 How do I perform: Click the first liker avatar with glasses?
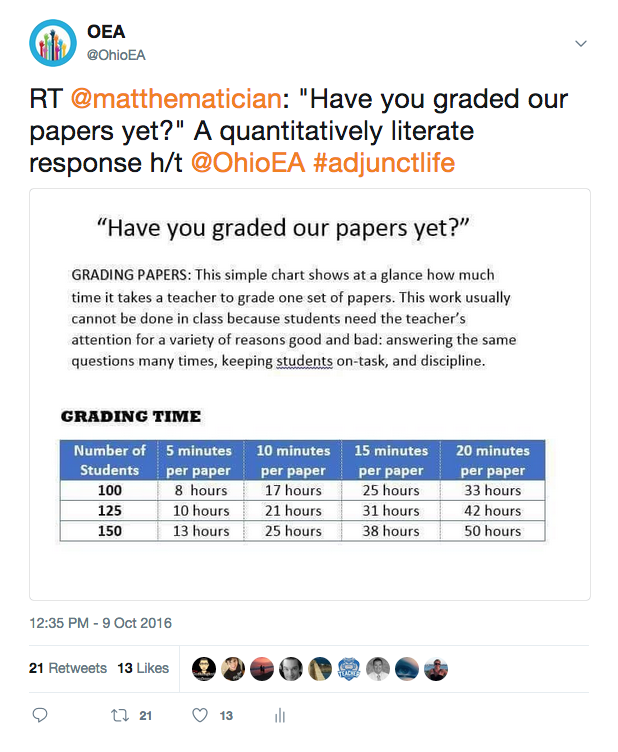pos(204,669)
